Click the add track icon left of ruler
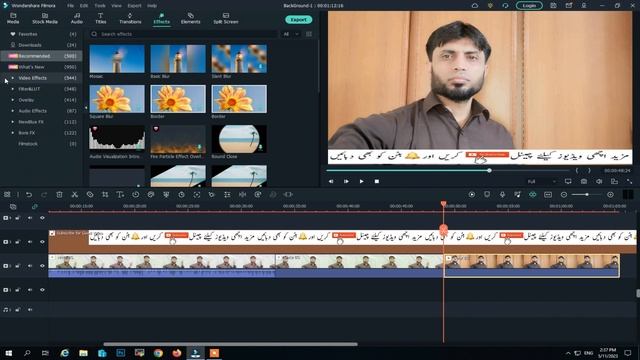Viewport: 640px width, 360px height. click(x=13, y=207)
